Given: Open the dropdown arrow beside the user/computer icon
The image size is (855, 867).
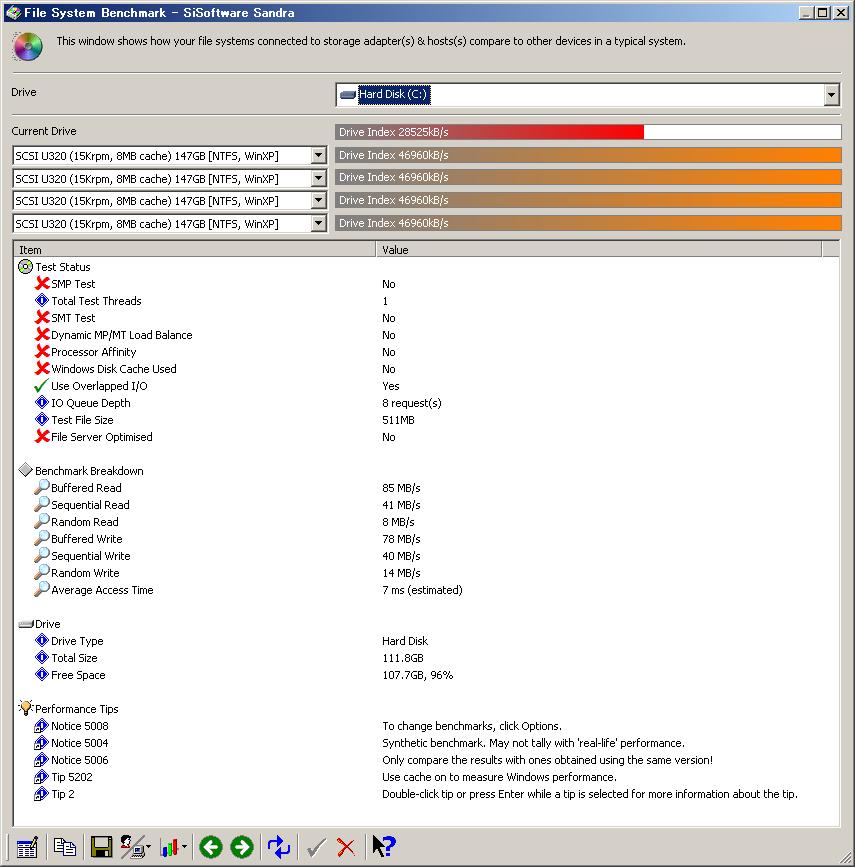Looking at the screenshot, I should 148,847.
